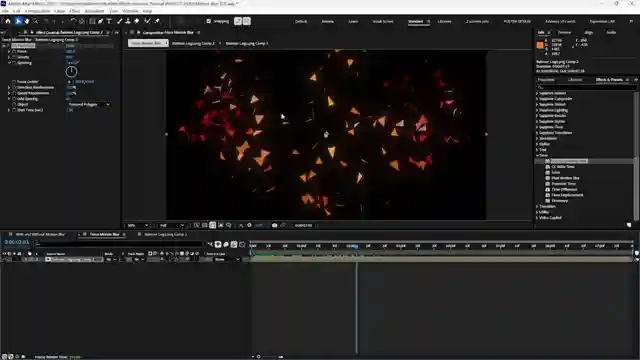Select the Type (T) tool

109,21
